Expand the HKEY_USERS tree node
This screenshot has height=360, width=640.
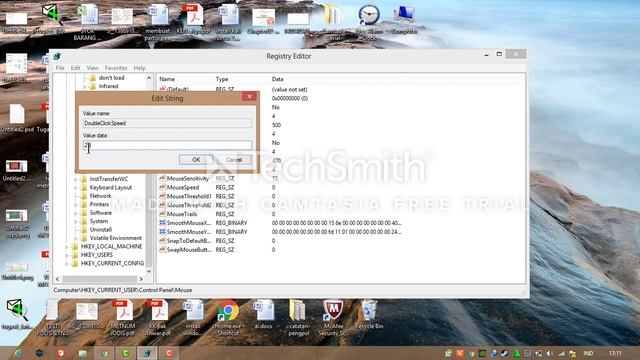pos(67,255)
